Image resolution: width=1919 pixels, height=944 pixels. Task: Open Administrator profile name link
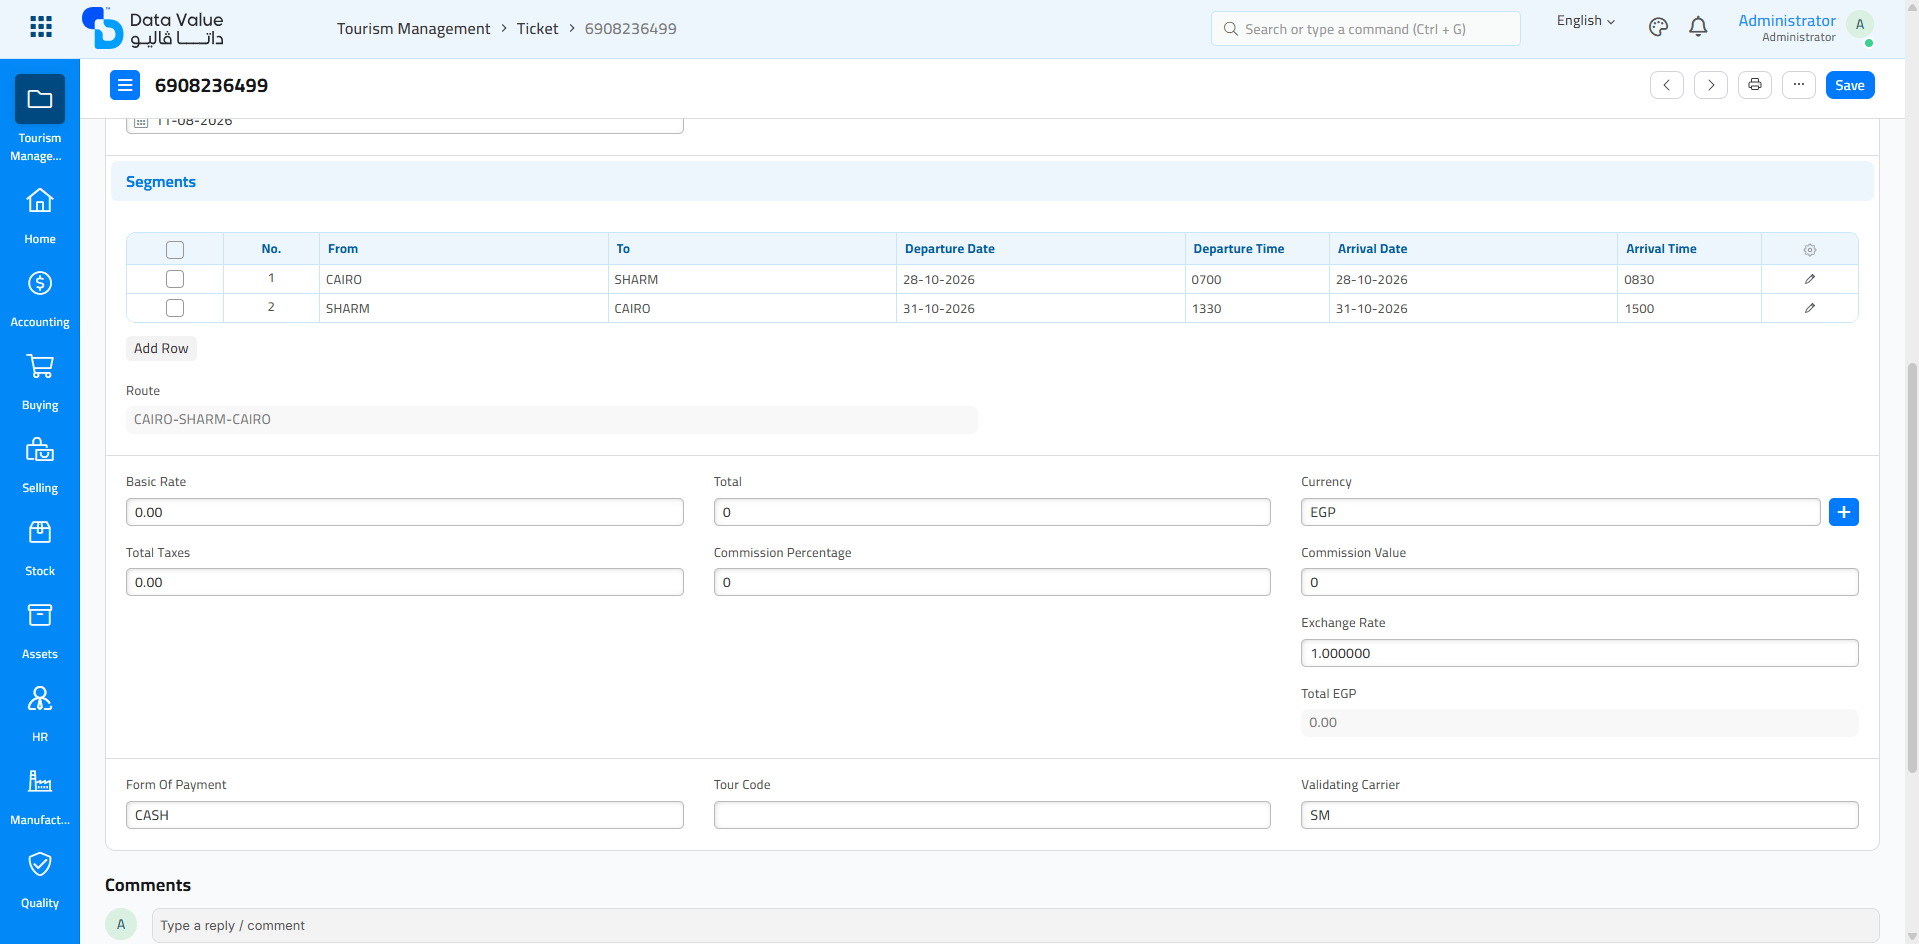point(1787,20)
